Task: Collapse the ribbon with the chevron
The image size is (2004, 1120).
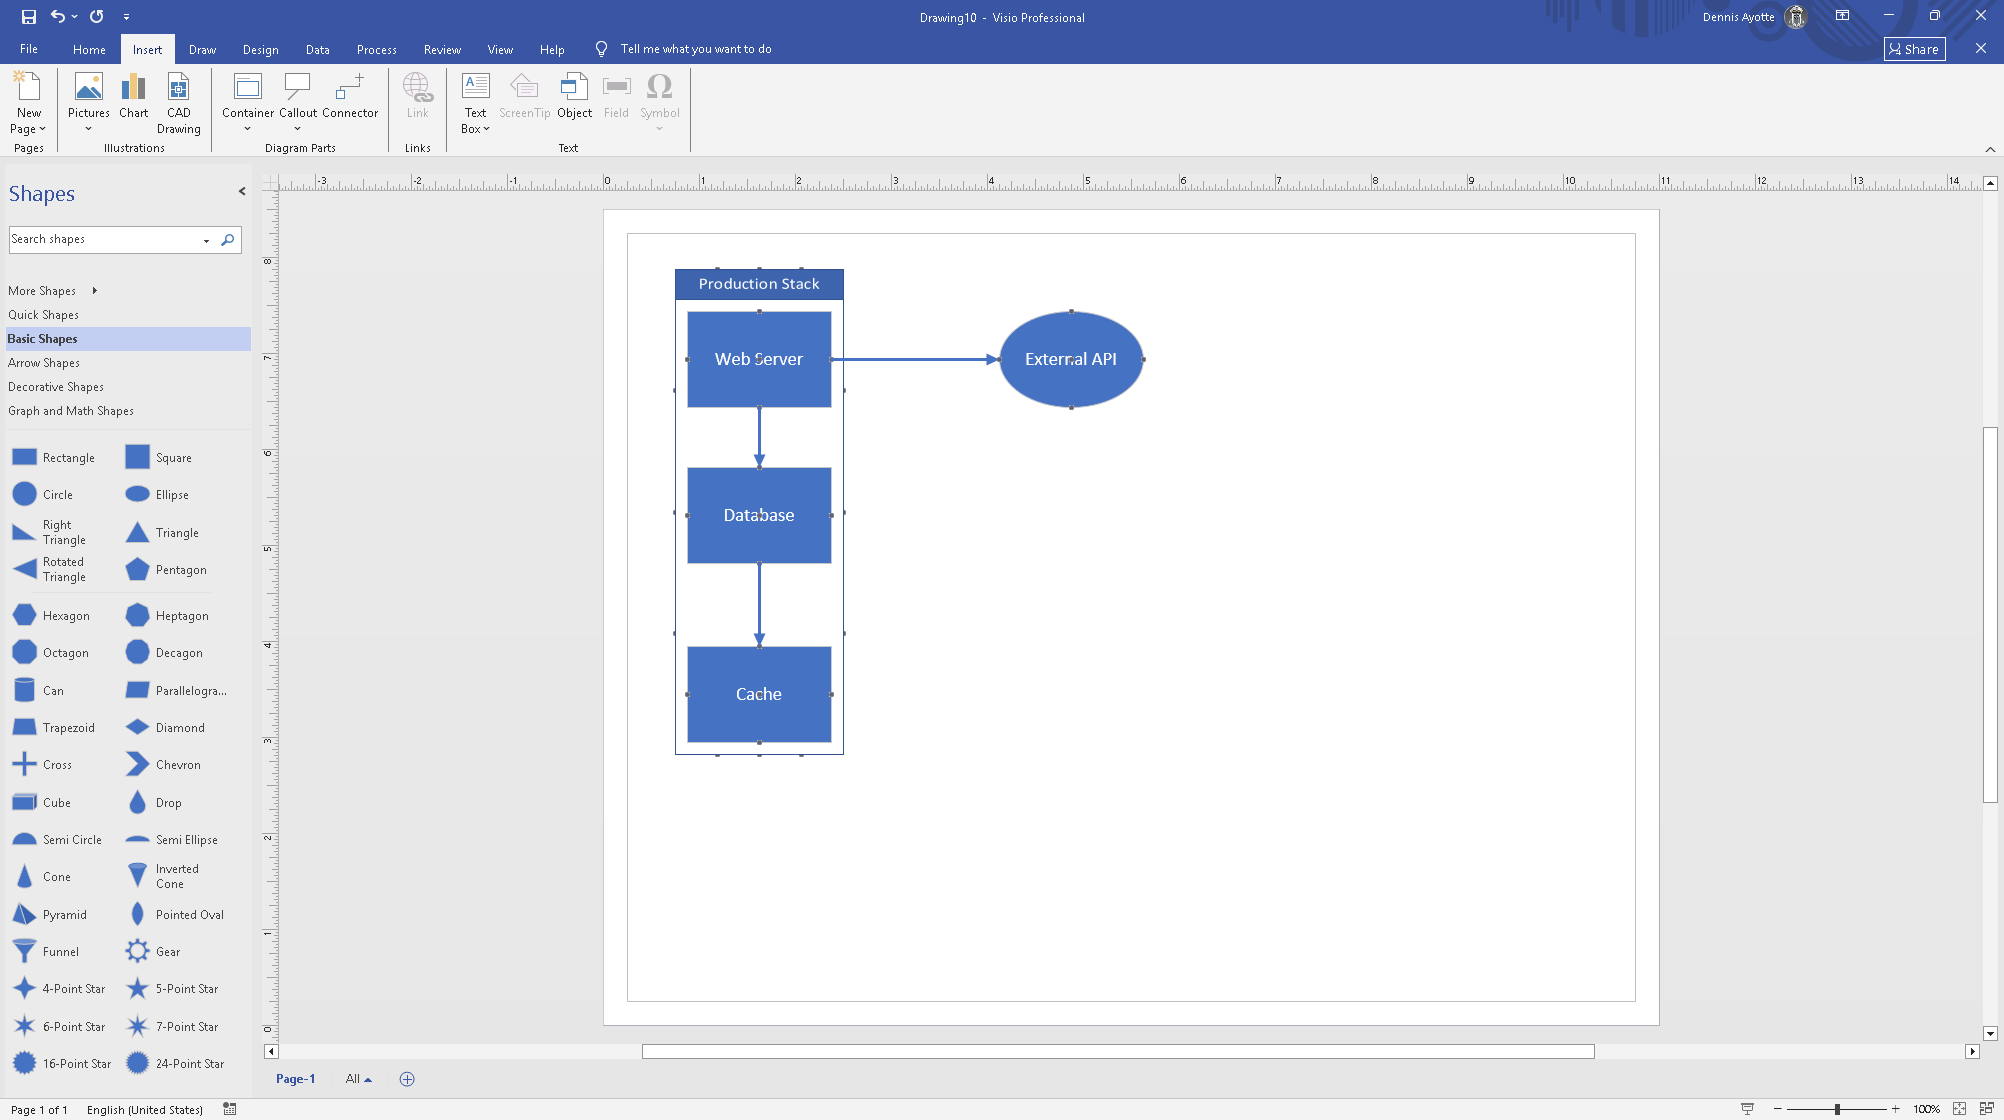Action: (x=1990, y=149)
